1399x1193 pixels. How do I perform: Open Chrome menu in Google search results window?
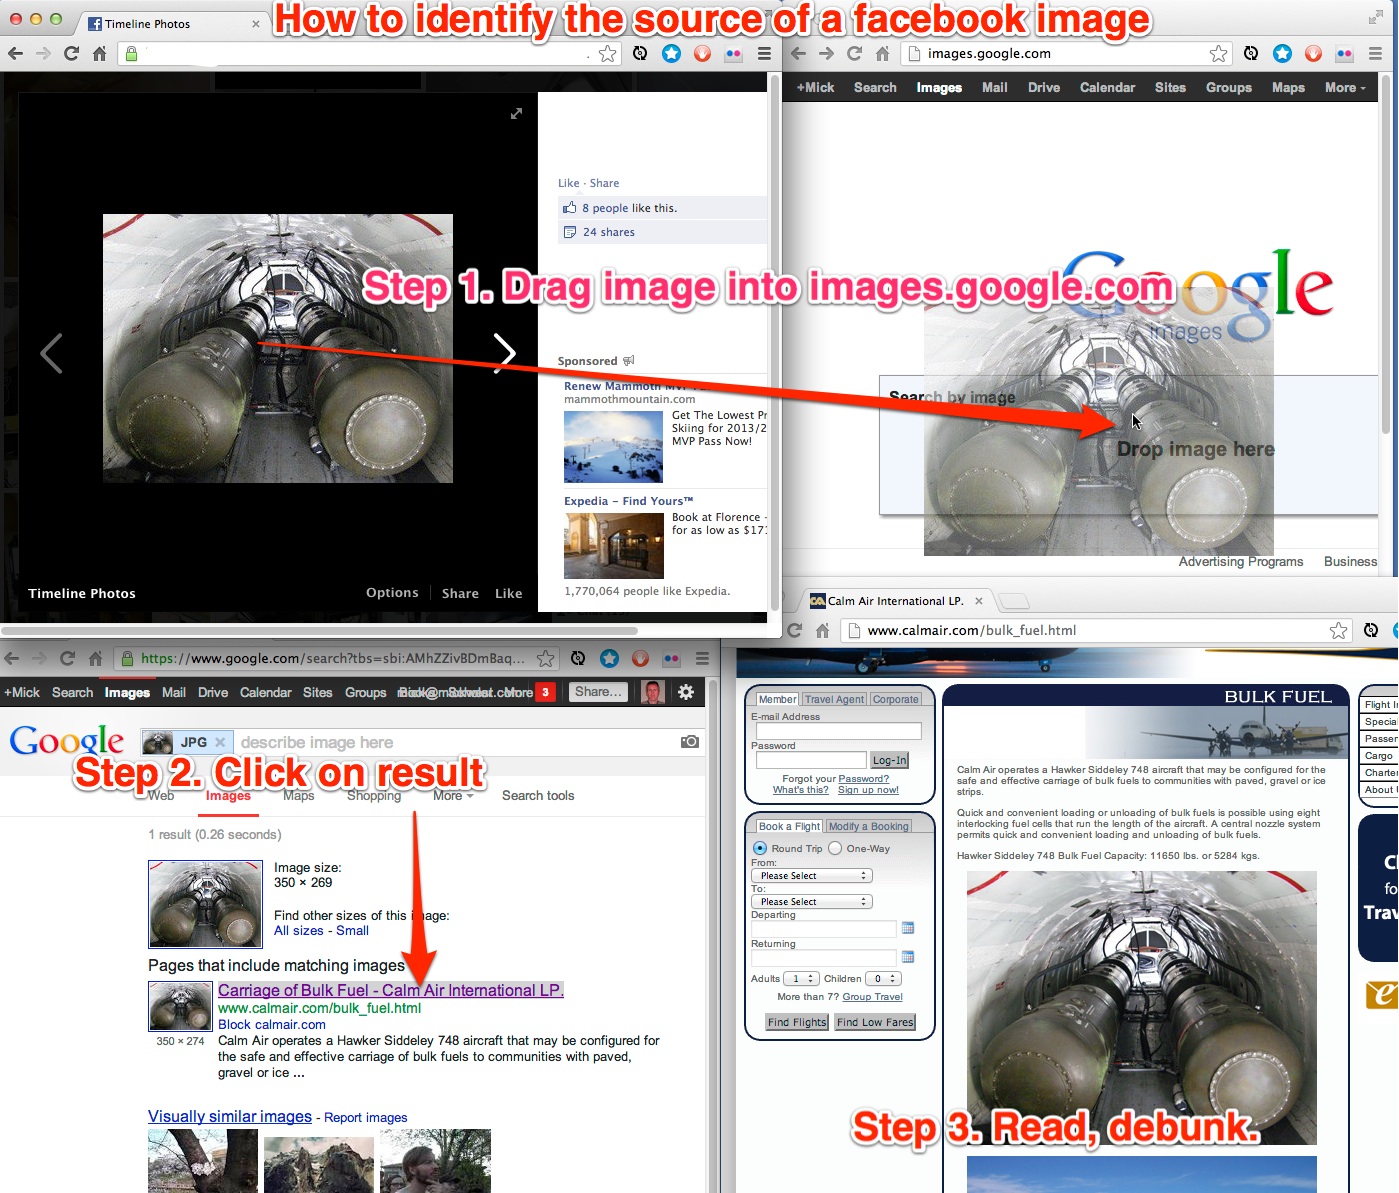pos(702,658)
